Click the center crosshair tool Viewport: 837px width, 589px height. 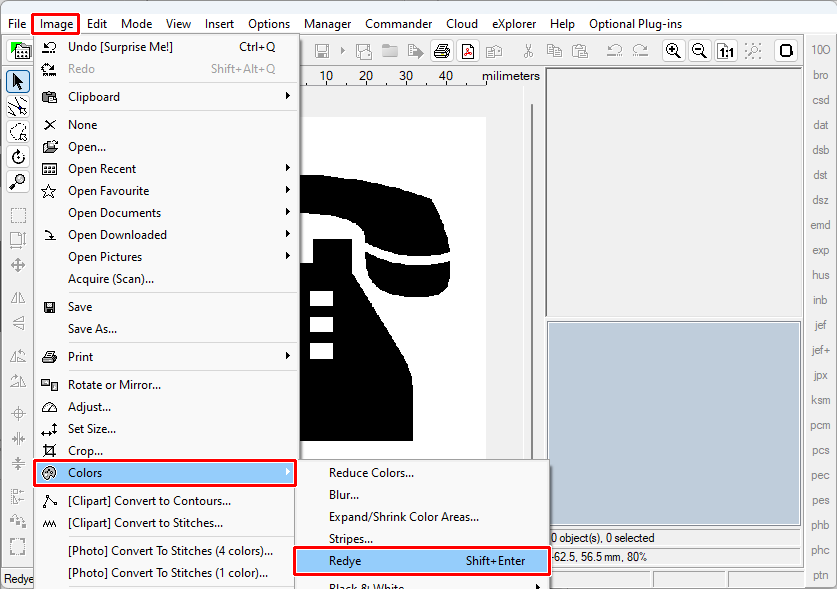click(x=18, y=413)
